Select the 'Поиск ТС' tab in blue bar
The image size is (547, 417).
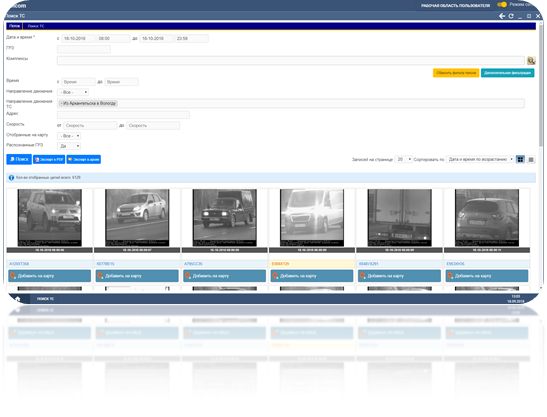tap(36, 26)
